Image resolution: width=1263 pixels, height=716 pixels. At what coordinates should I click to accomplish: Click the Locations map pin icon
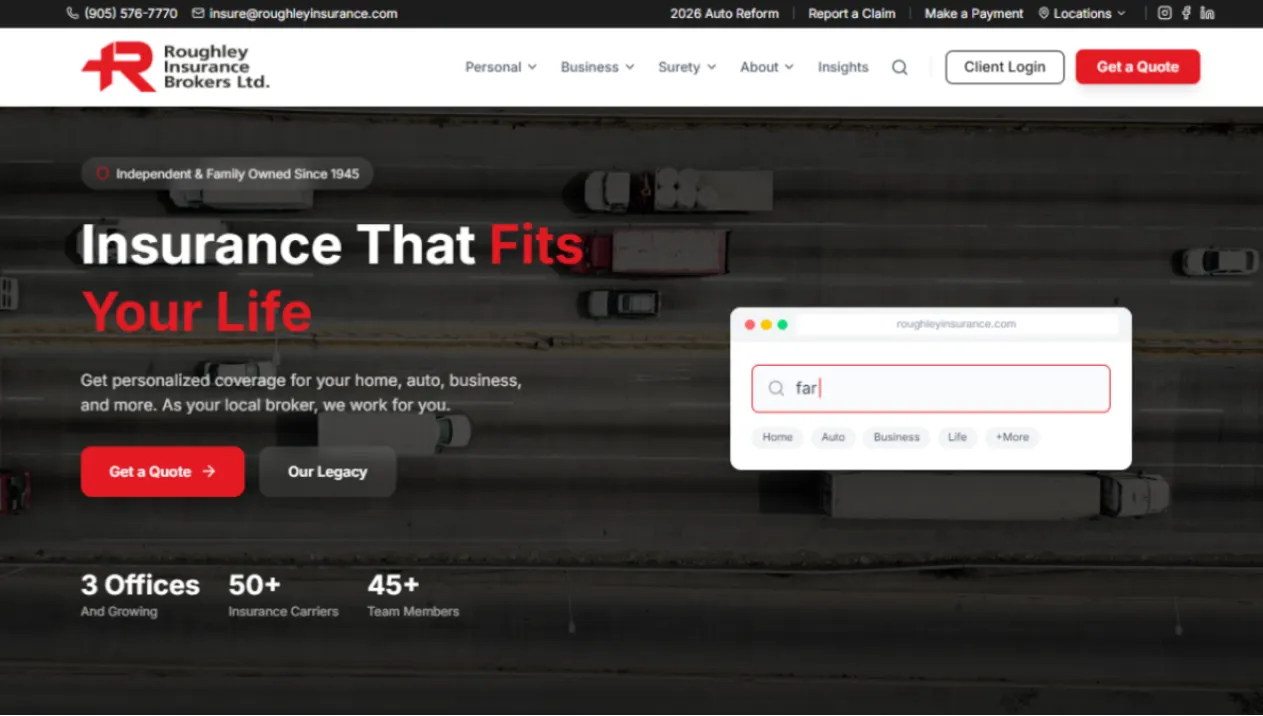(x=1044, y=14)
